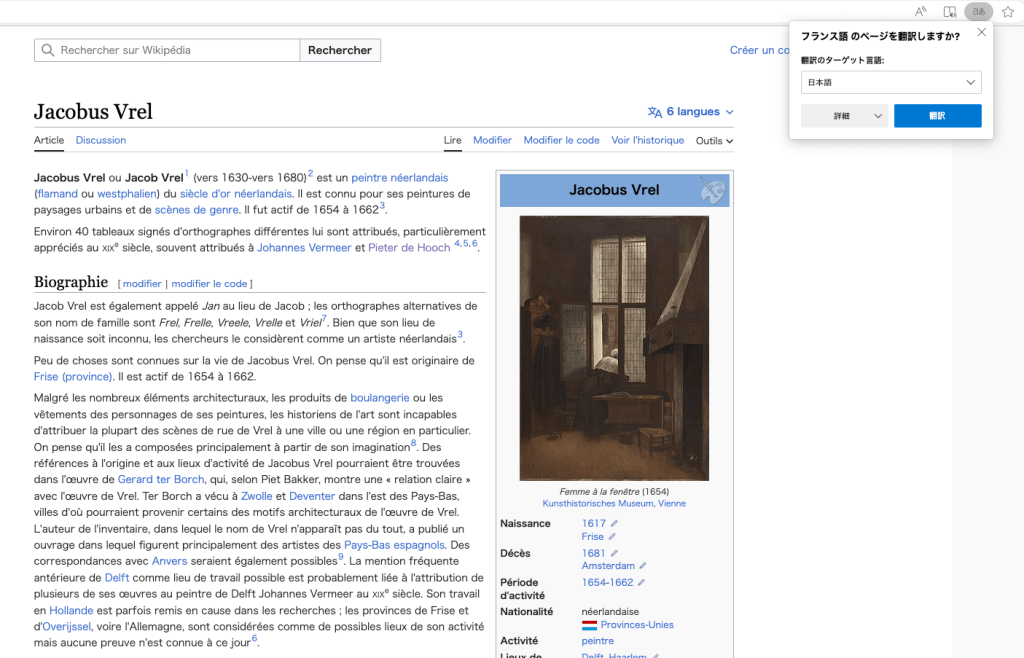Open Immersive Reader from the address bar
Image resolution: width=1024 pixels, height=658 pixels.
click(x=950, y=12)
